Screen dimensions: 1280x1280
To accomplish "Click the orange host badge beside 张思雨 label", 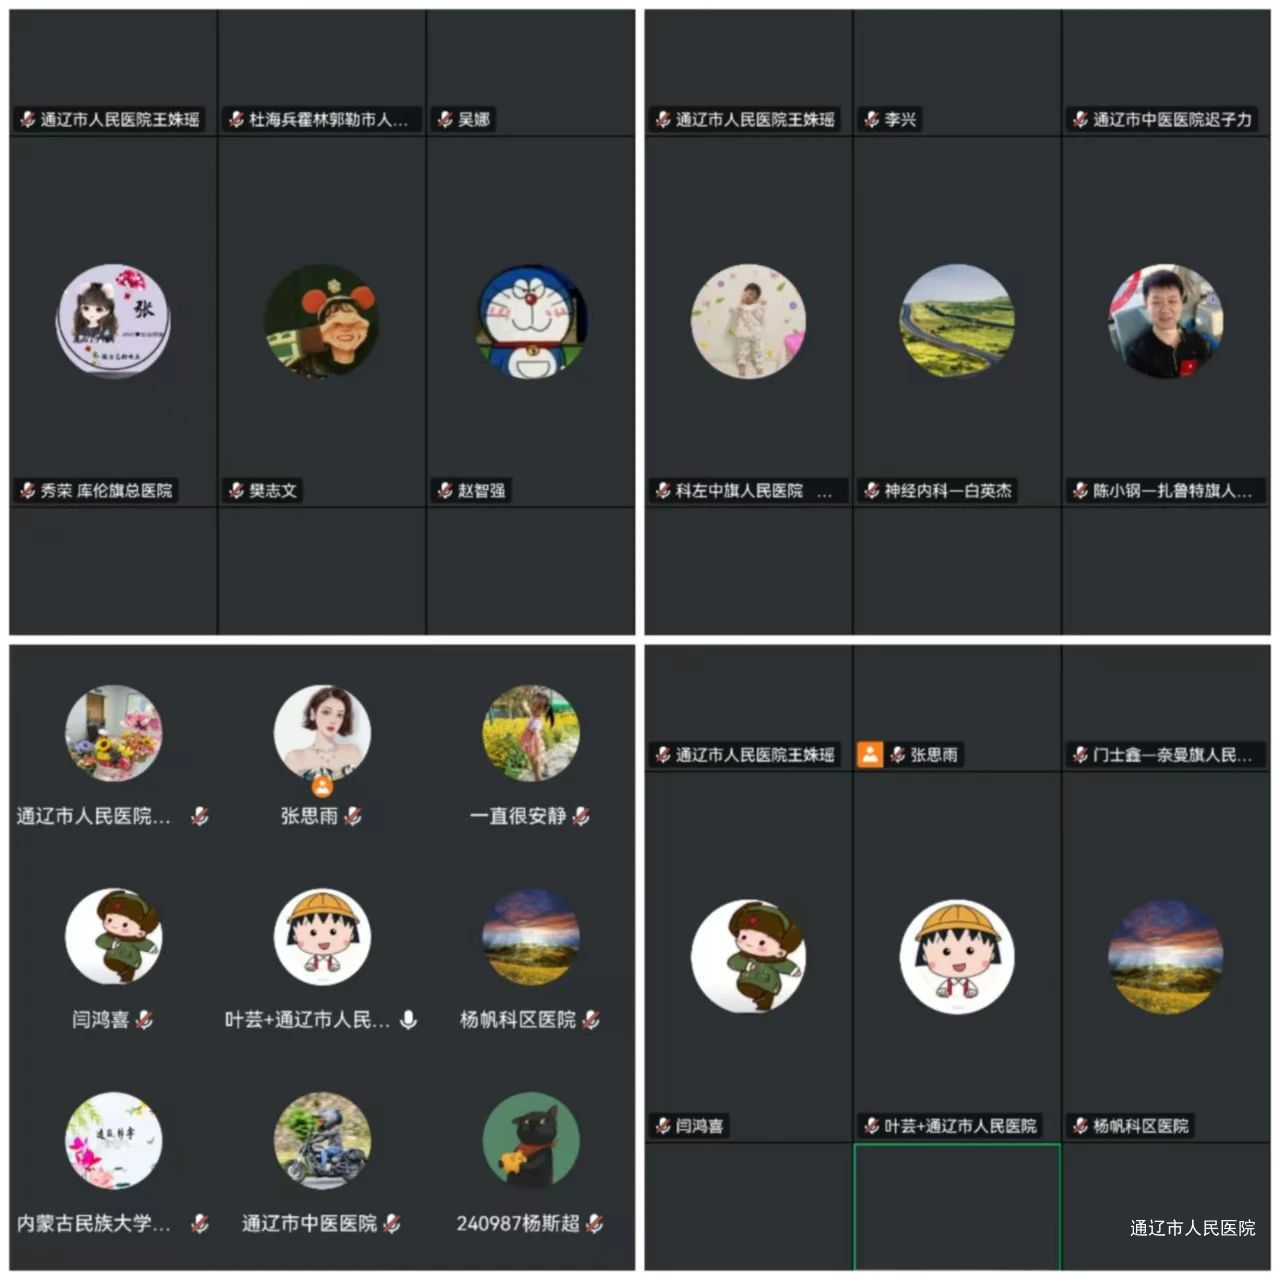I will pos(870,754).
